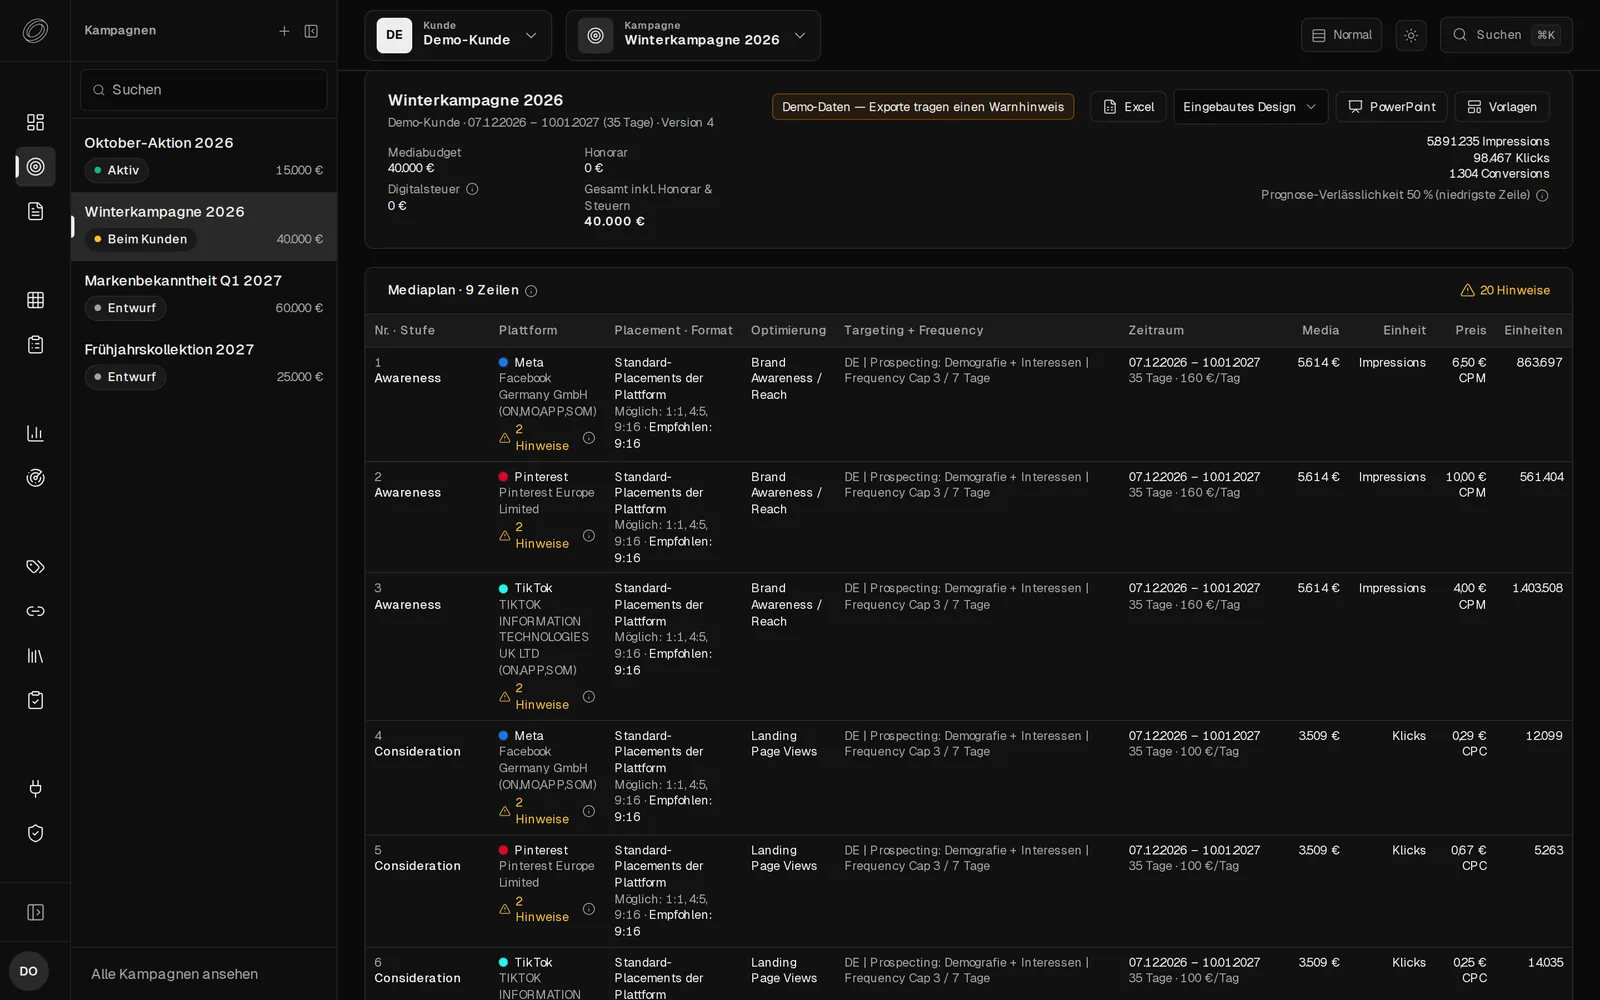
Task: Click the plus icon to add campaign
Action: click(x=284, y=31)
